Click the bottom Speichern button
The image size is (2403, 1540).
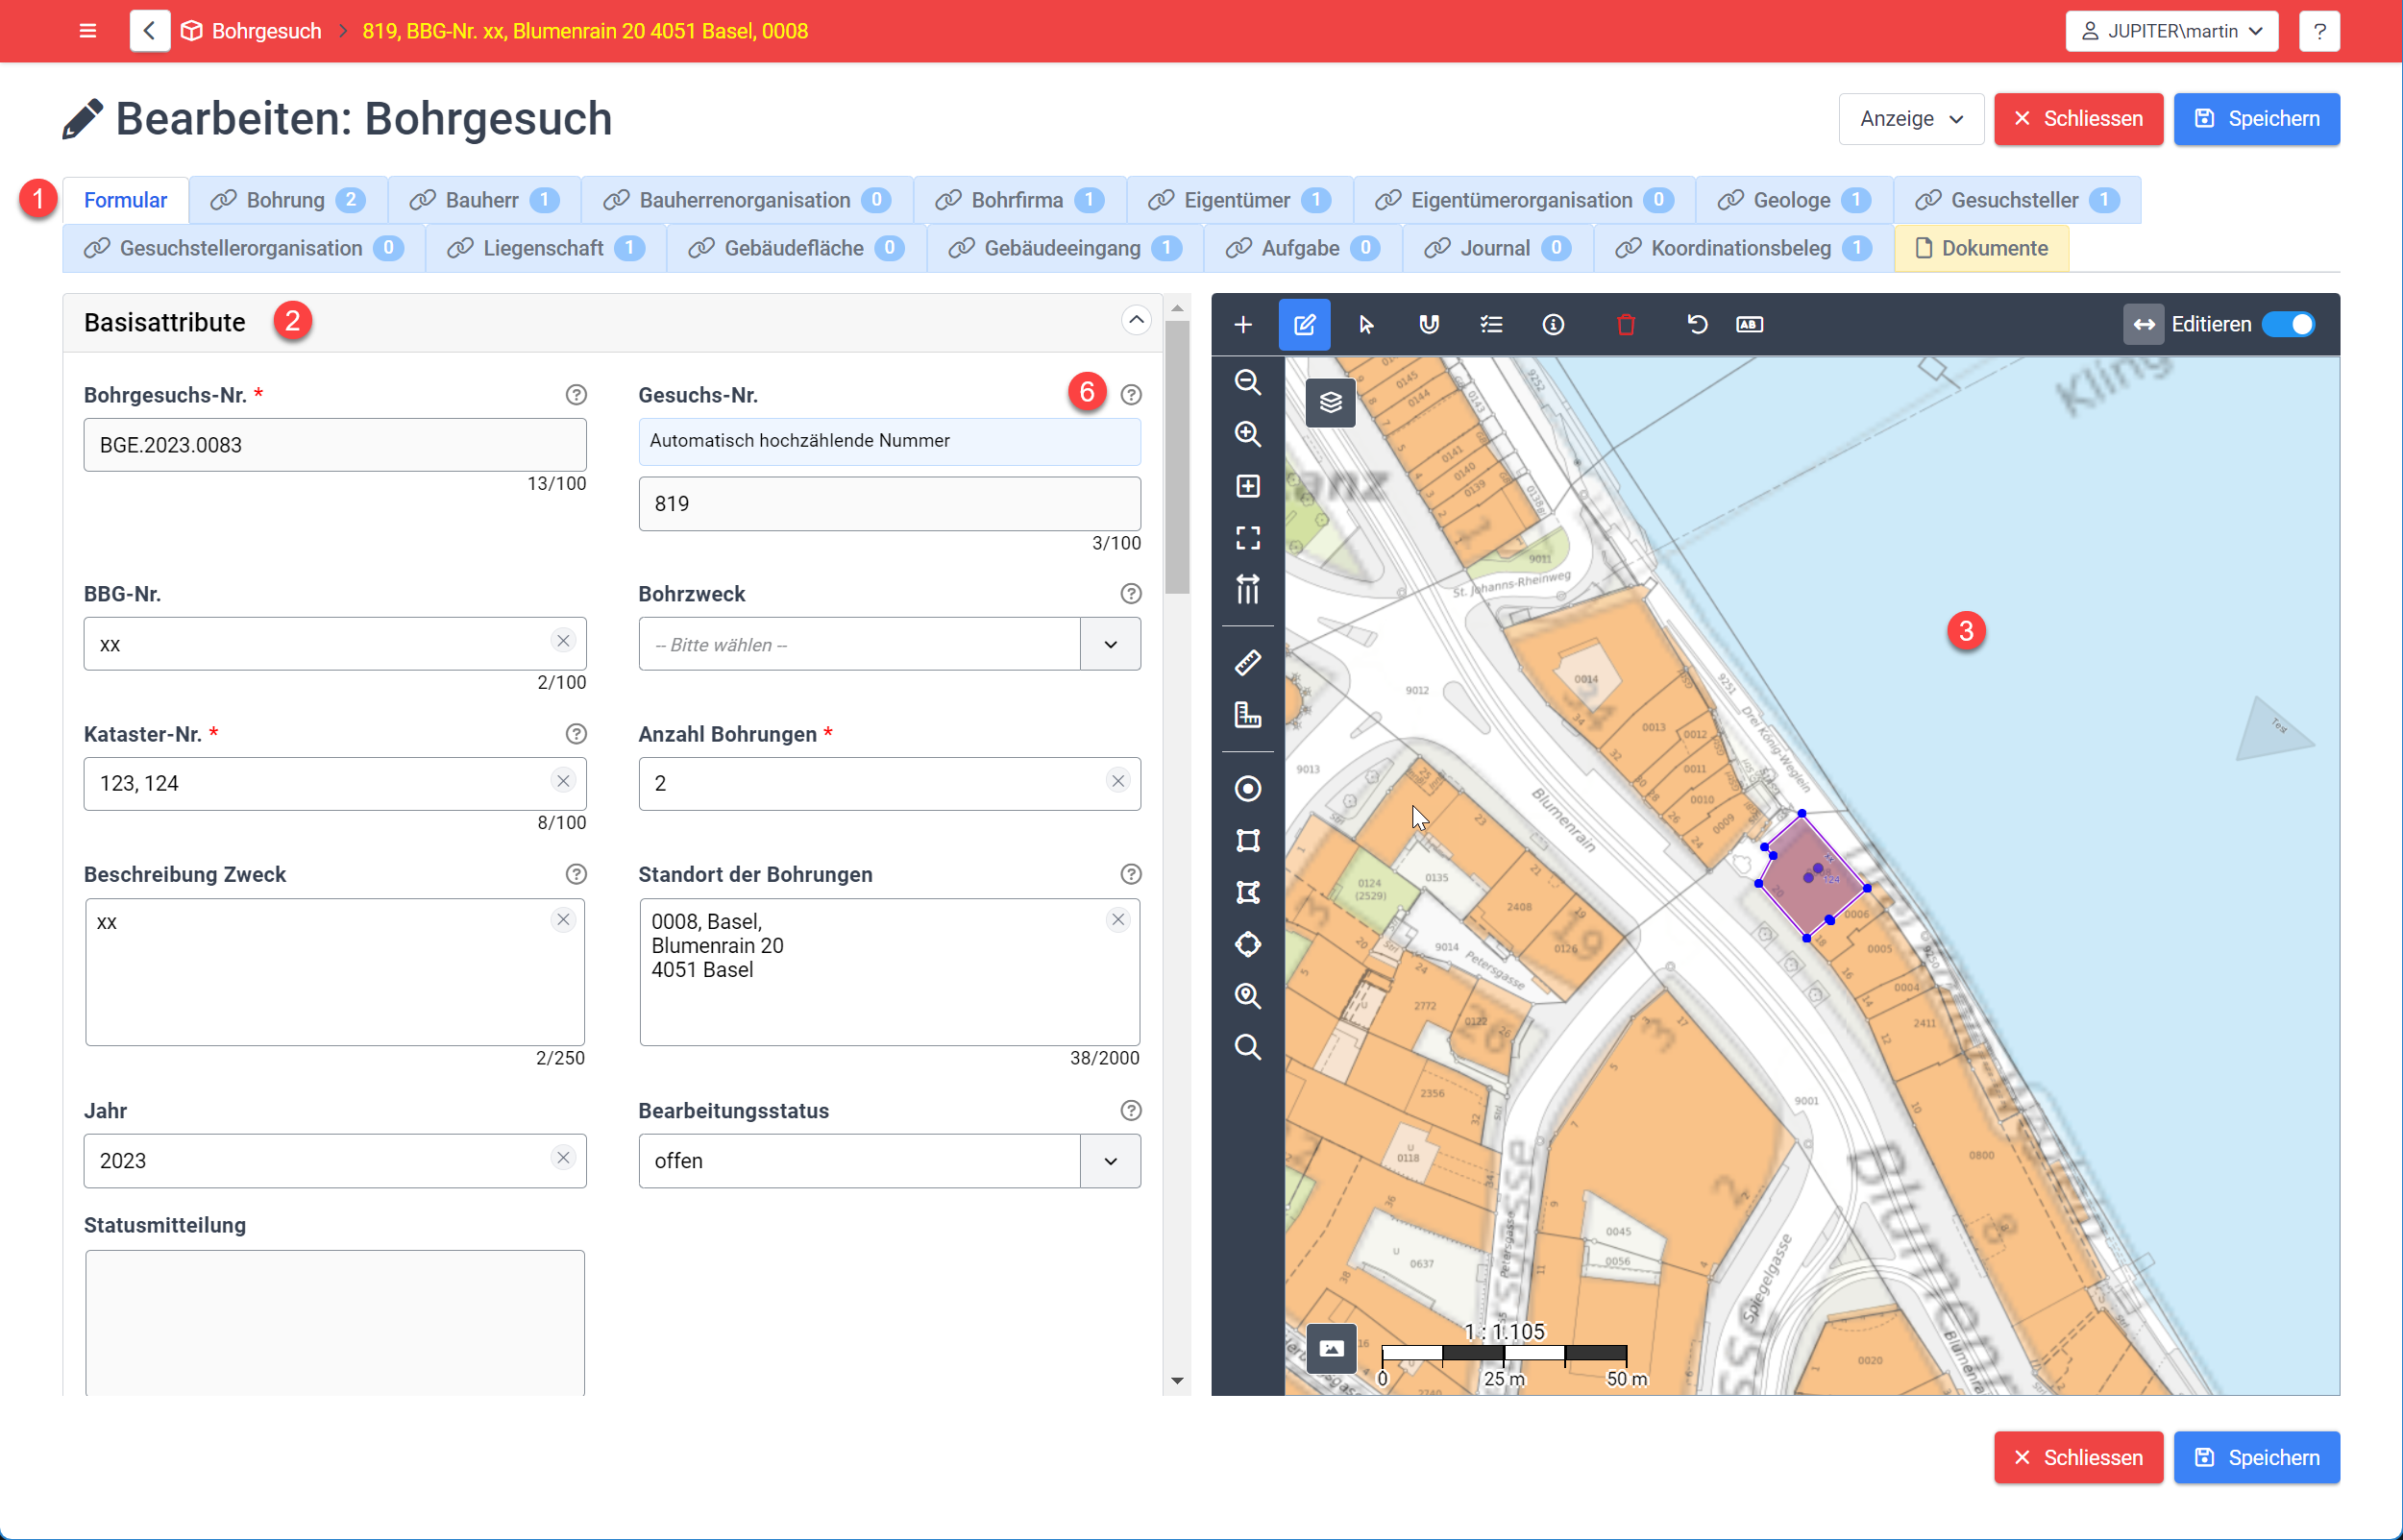point(2256,1457)
